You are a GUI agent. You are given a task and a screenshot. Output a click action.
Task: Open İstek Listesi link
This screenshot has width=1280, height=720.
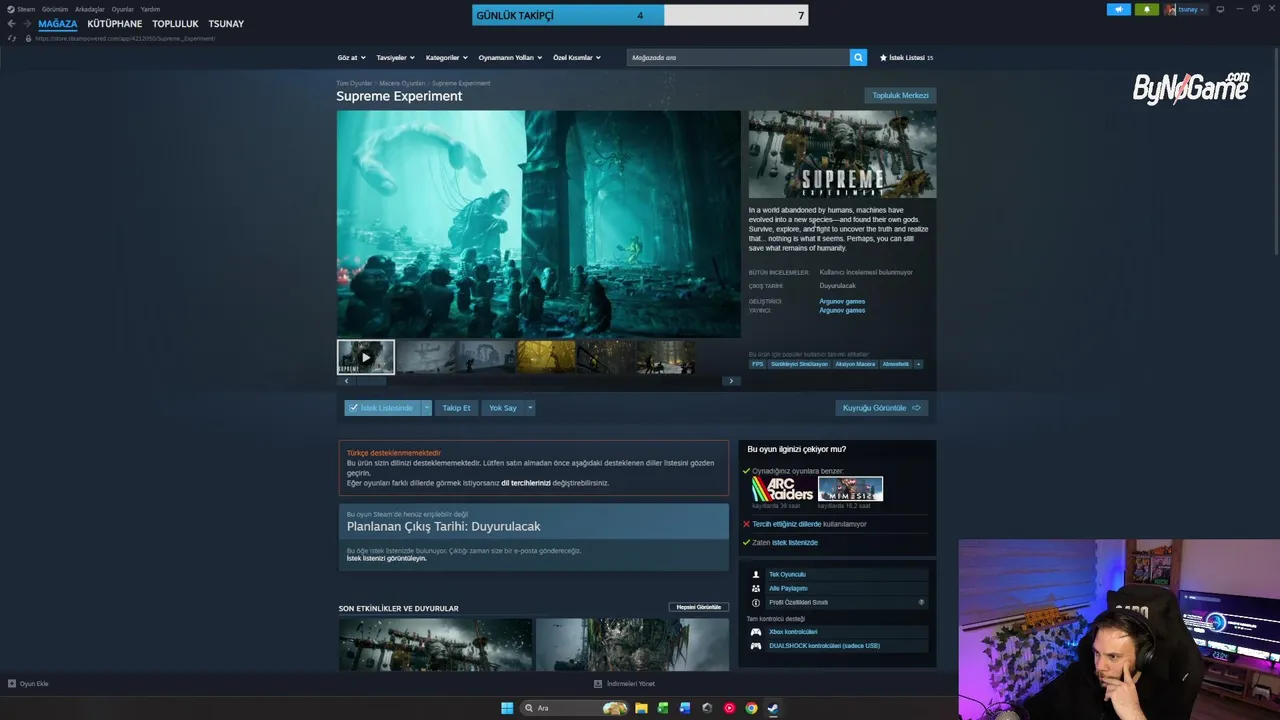906,57
